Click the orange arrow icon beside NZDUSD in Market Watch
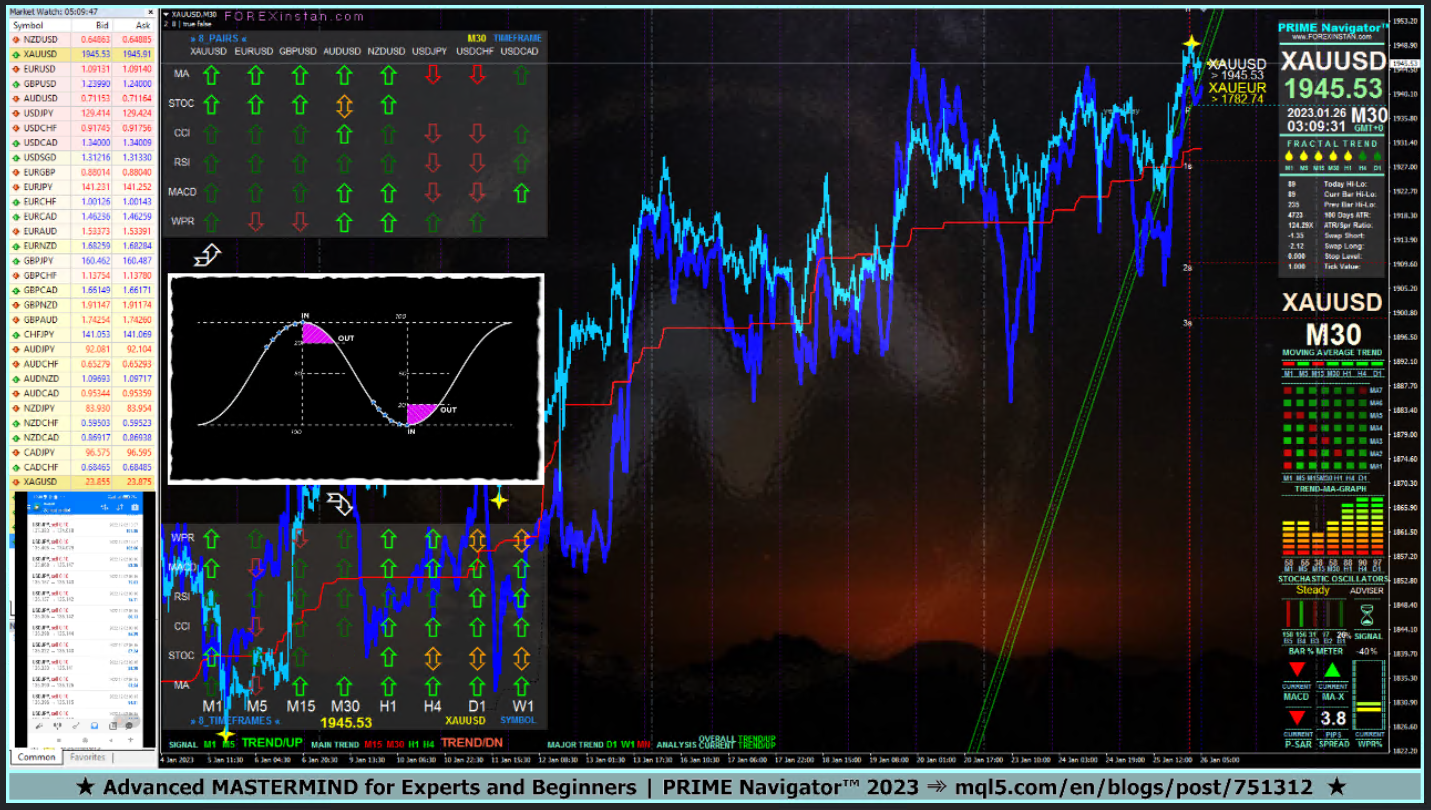 (17, 39)
